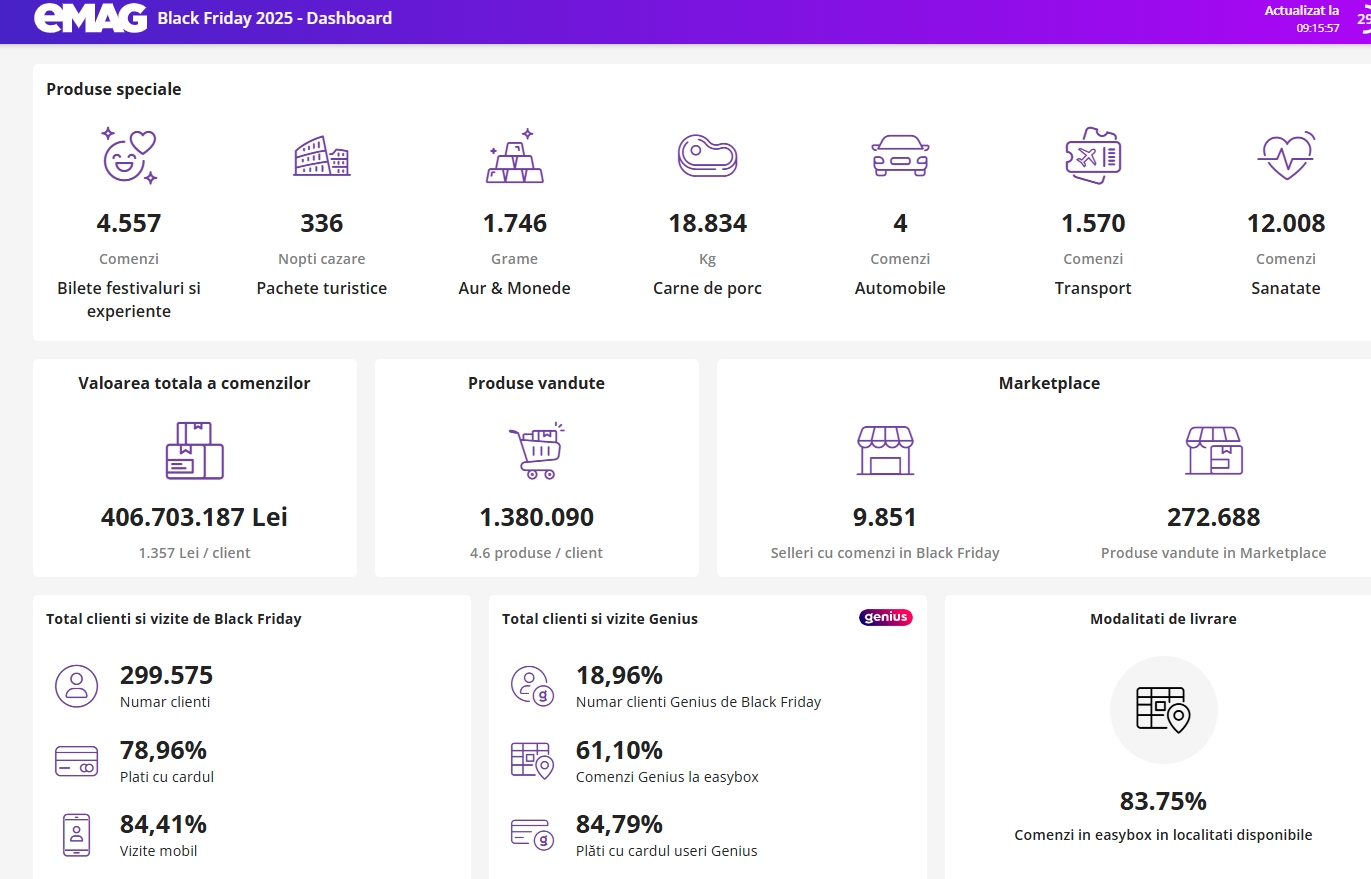Screen dimensions: 1371x879
Task: Click the Plati cu cardul card icon
Action: click(x=77, y=761)
